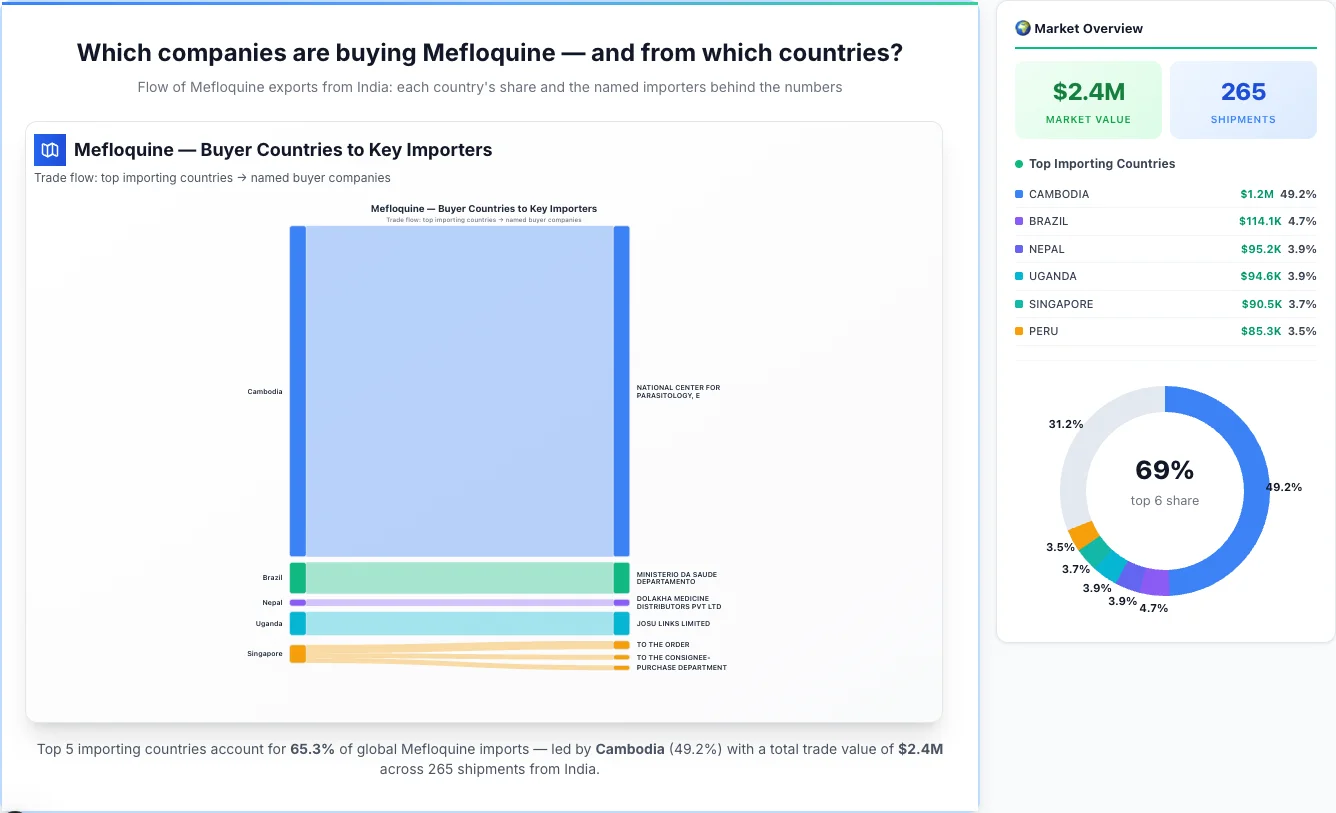Select PERU's orange color swatch
The width and height of the screenshot is (1336, 813).
click(1021, 331)
